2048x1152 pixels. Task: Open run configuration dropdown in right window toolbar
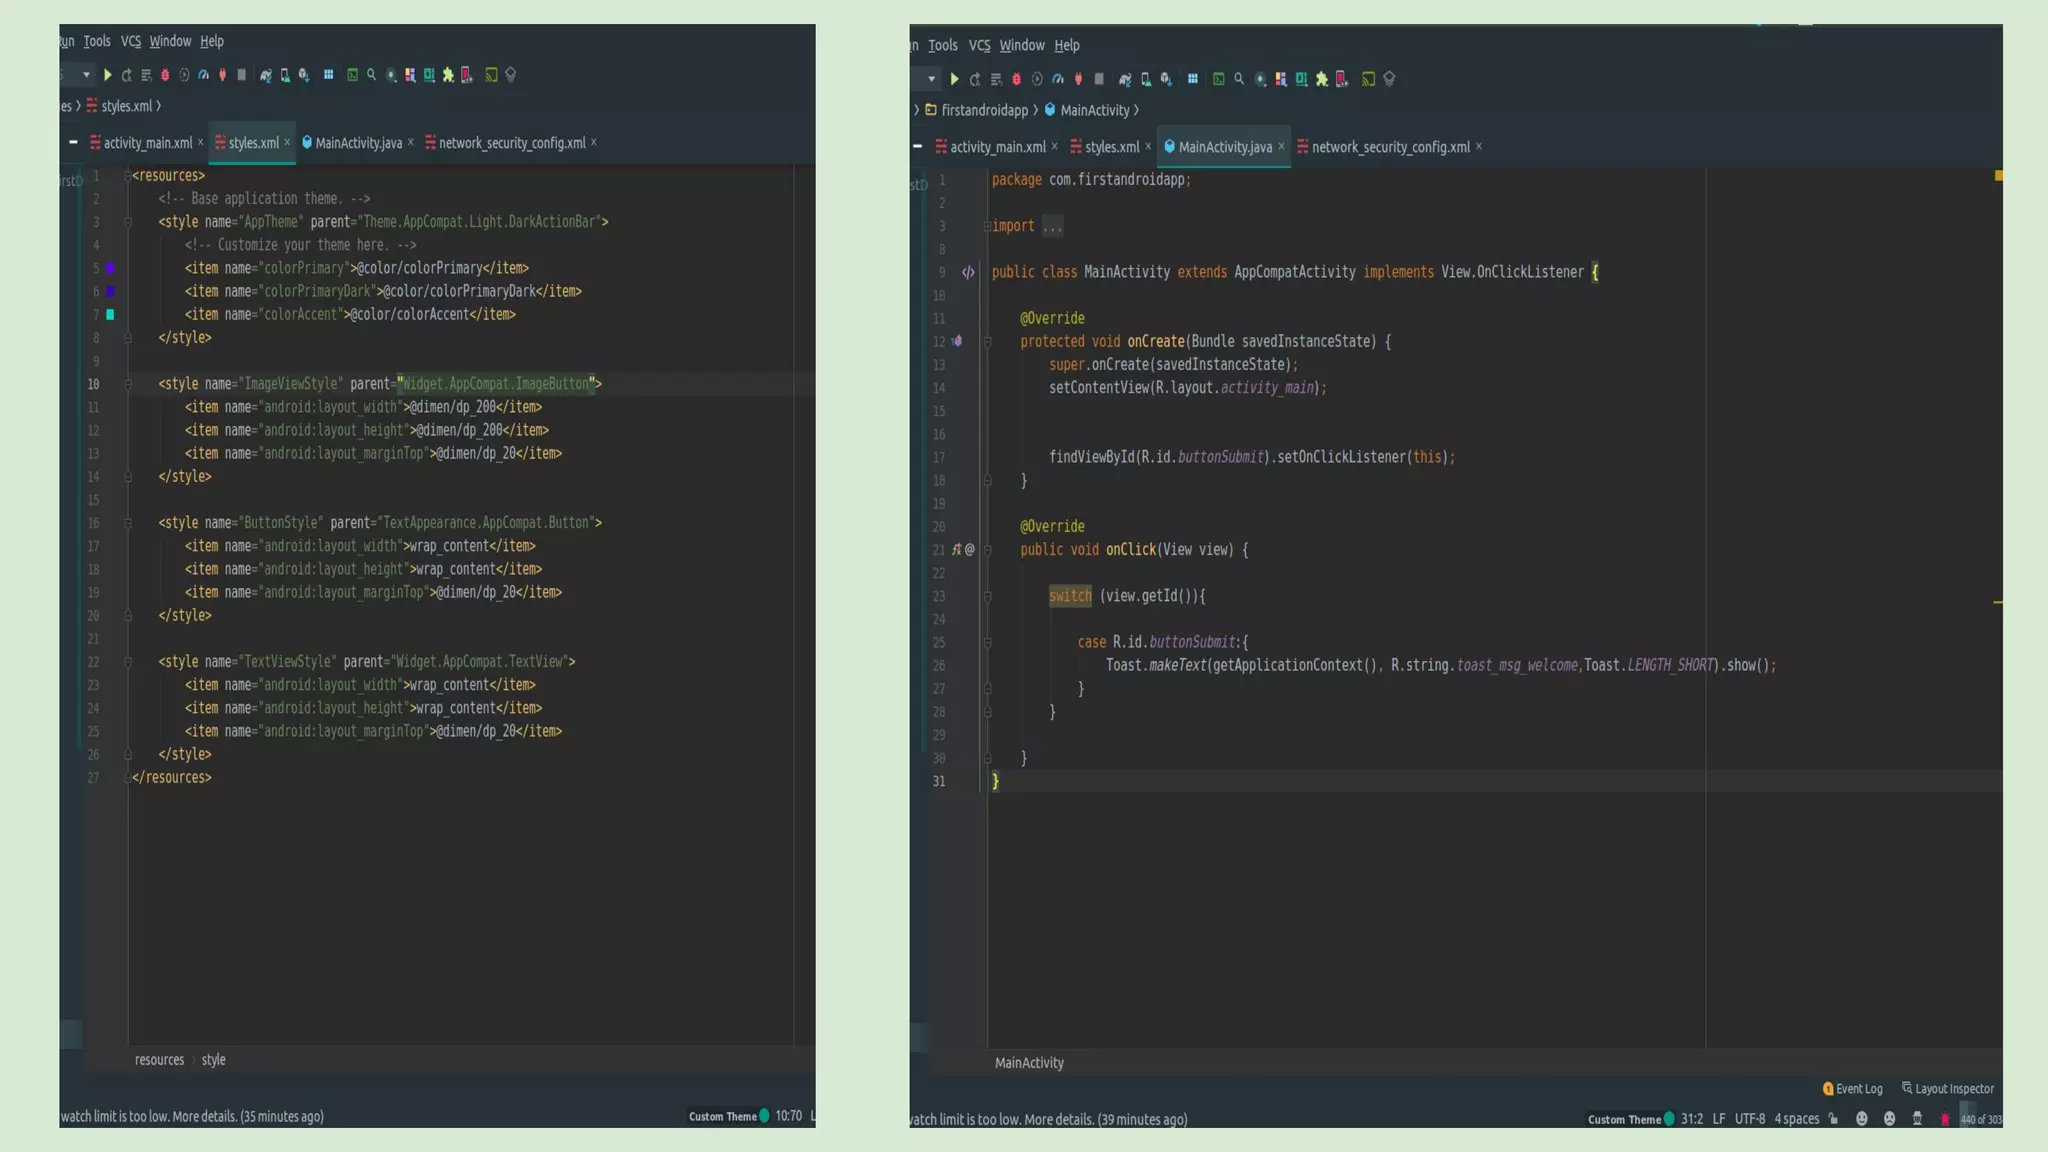pos(931,79)
